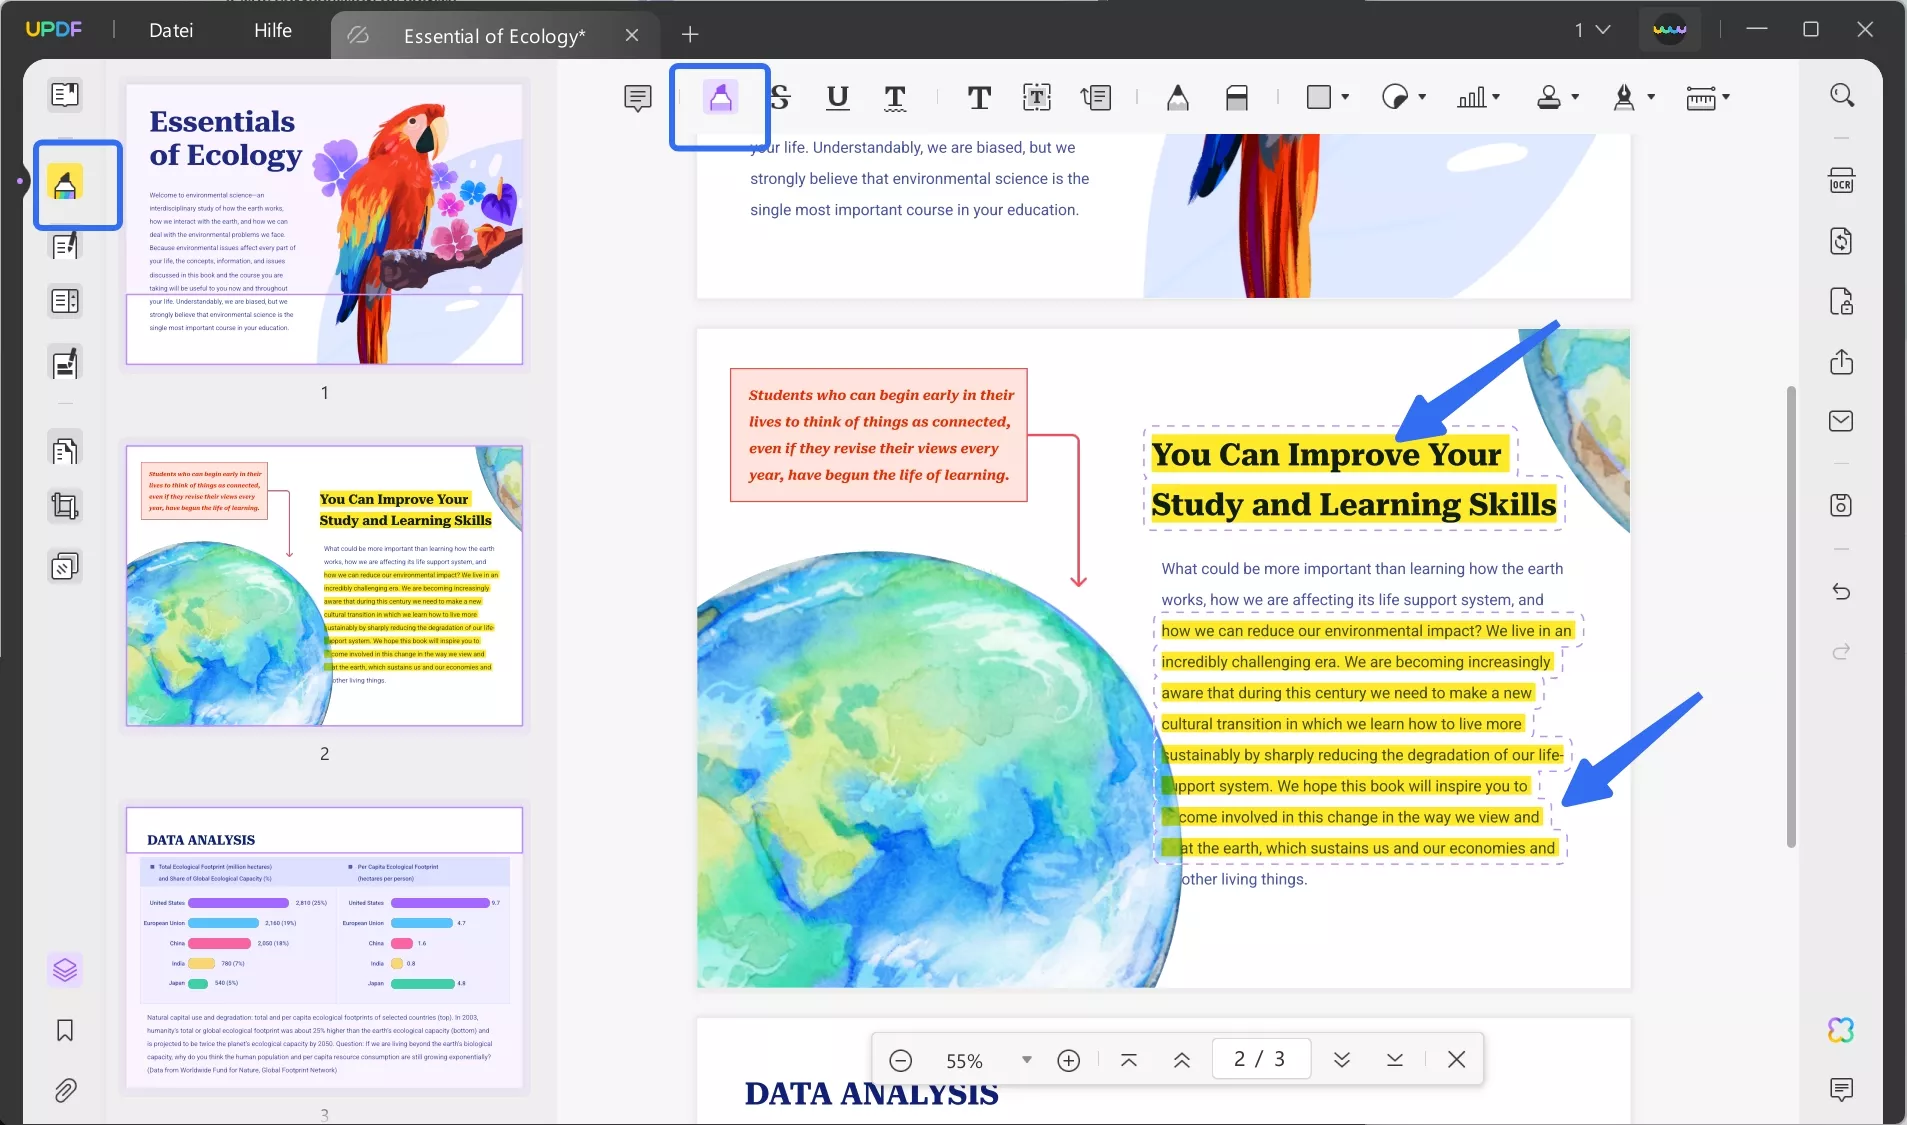
Task: Open the stamp tool dropdown
Action: (1574, 97)
